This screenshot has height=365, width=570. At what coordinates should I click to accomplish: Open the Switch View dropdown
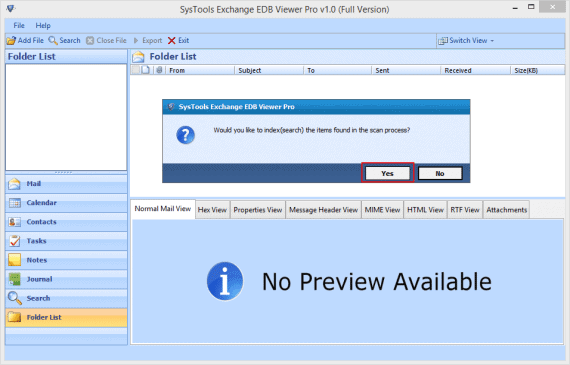click(x=466, y=40)
